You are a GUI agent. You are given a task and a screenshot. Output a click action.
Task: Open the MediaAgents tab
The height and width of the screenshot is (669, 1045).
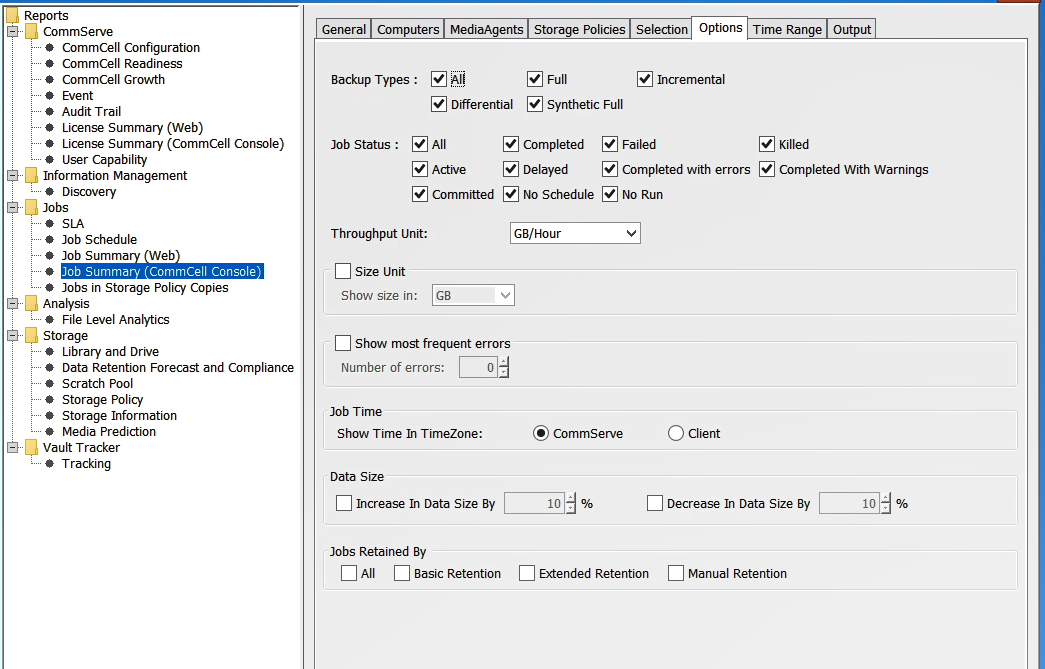[x=487, y=29]
